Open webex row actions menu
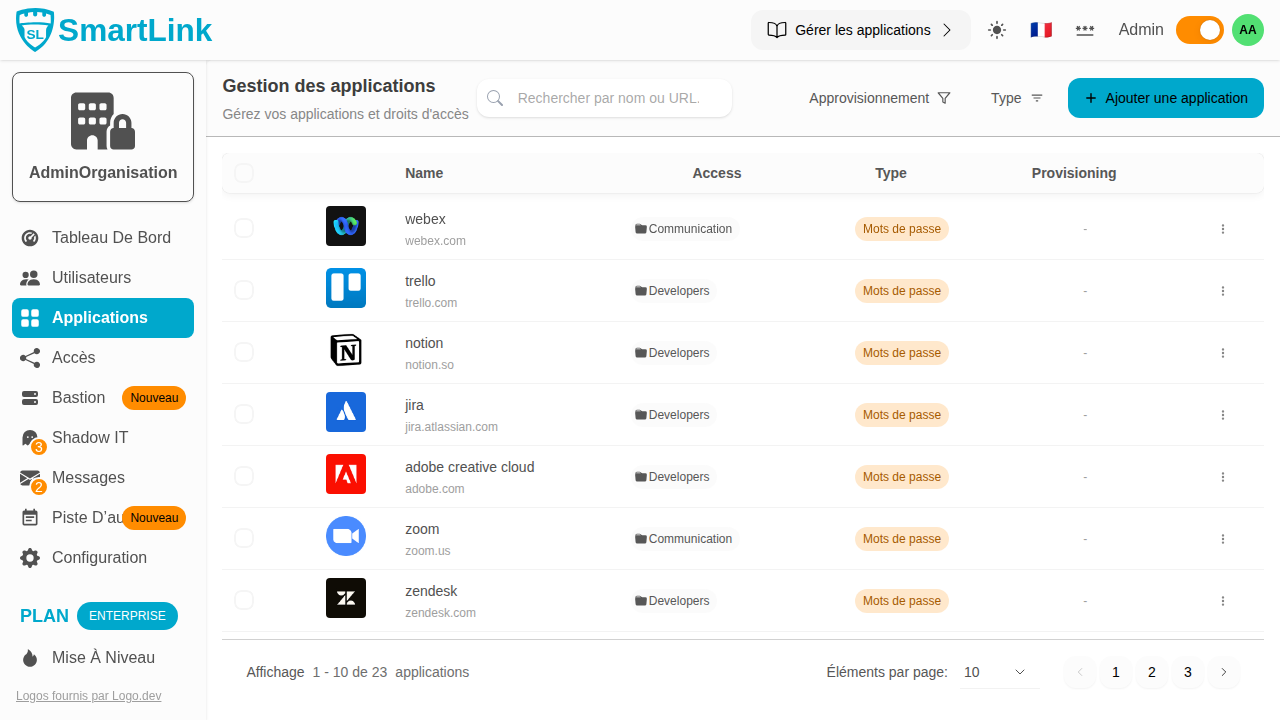 click(x=1223, y=229)
